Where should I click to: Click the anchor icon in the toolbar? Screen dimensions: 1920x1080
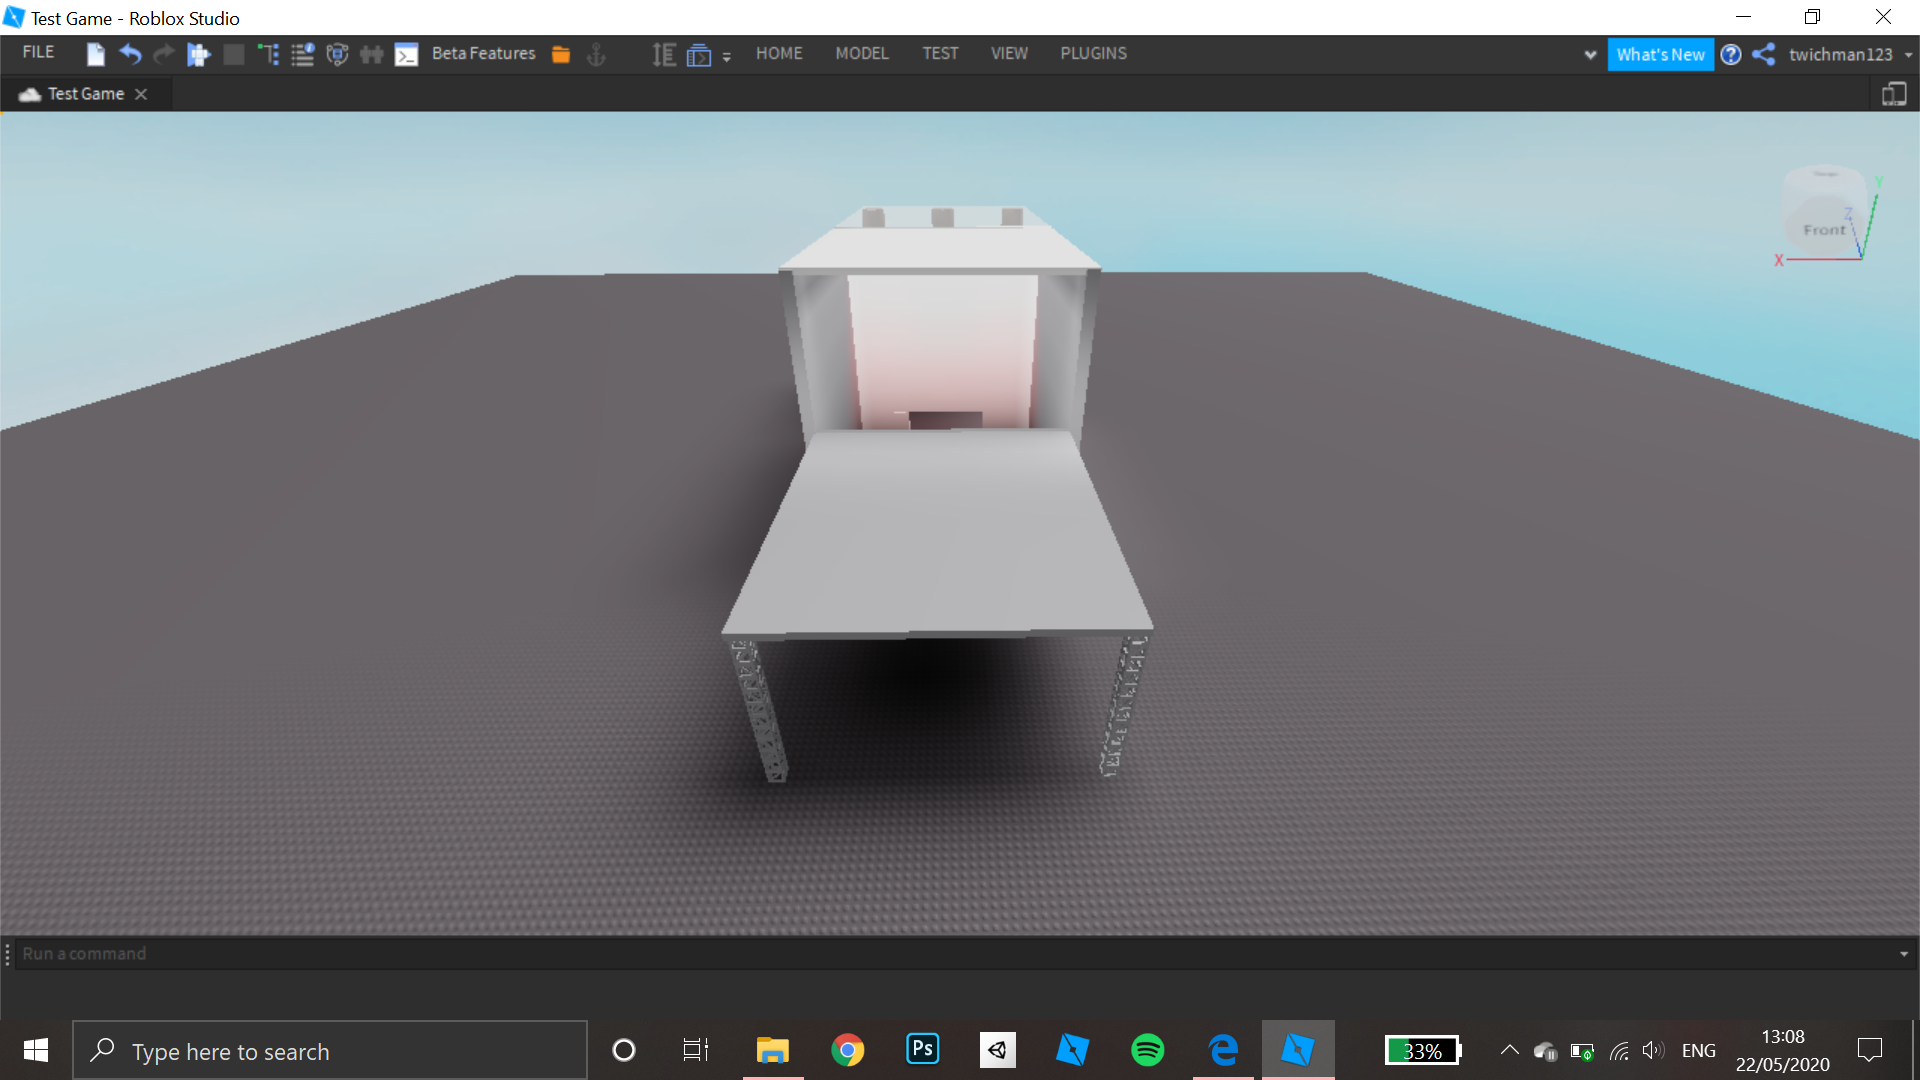(594, 56)
